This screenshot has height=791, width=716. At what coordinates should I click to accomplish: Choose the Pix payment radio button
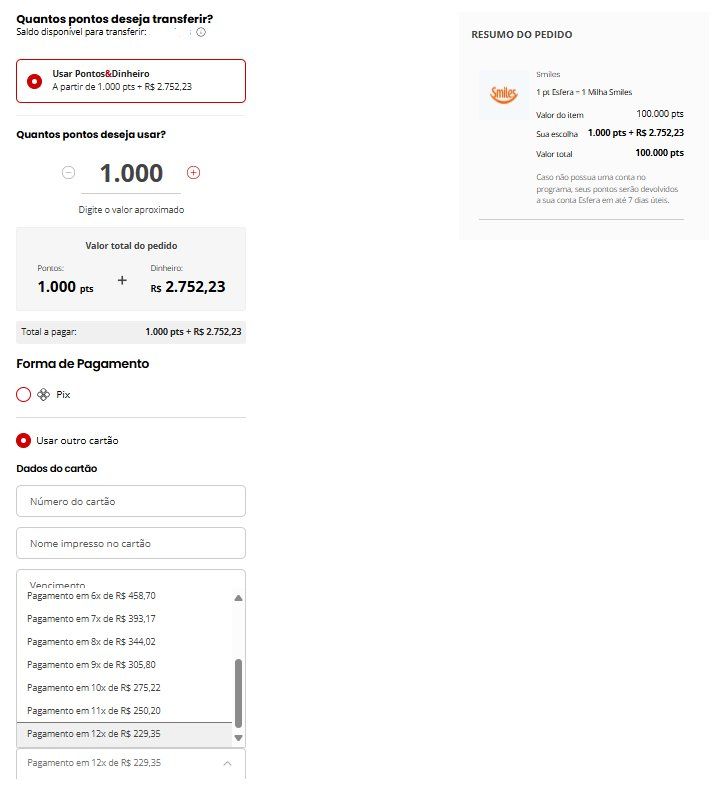(x=24, y=395)
